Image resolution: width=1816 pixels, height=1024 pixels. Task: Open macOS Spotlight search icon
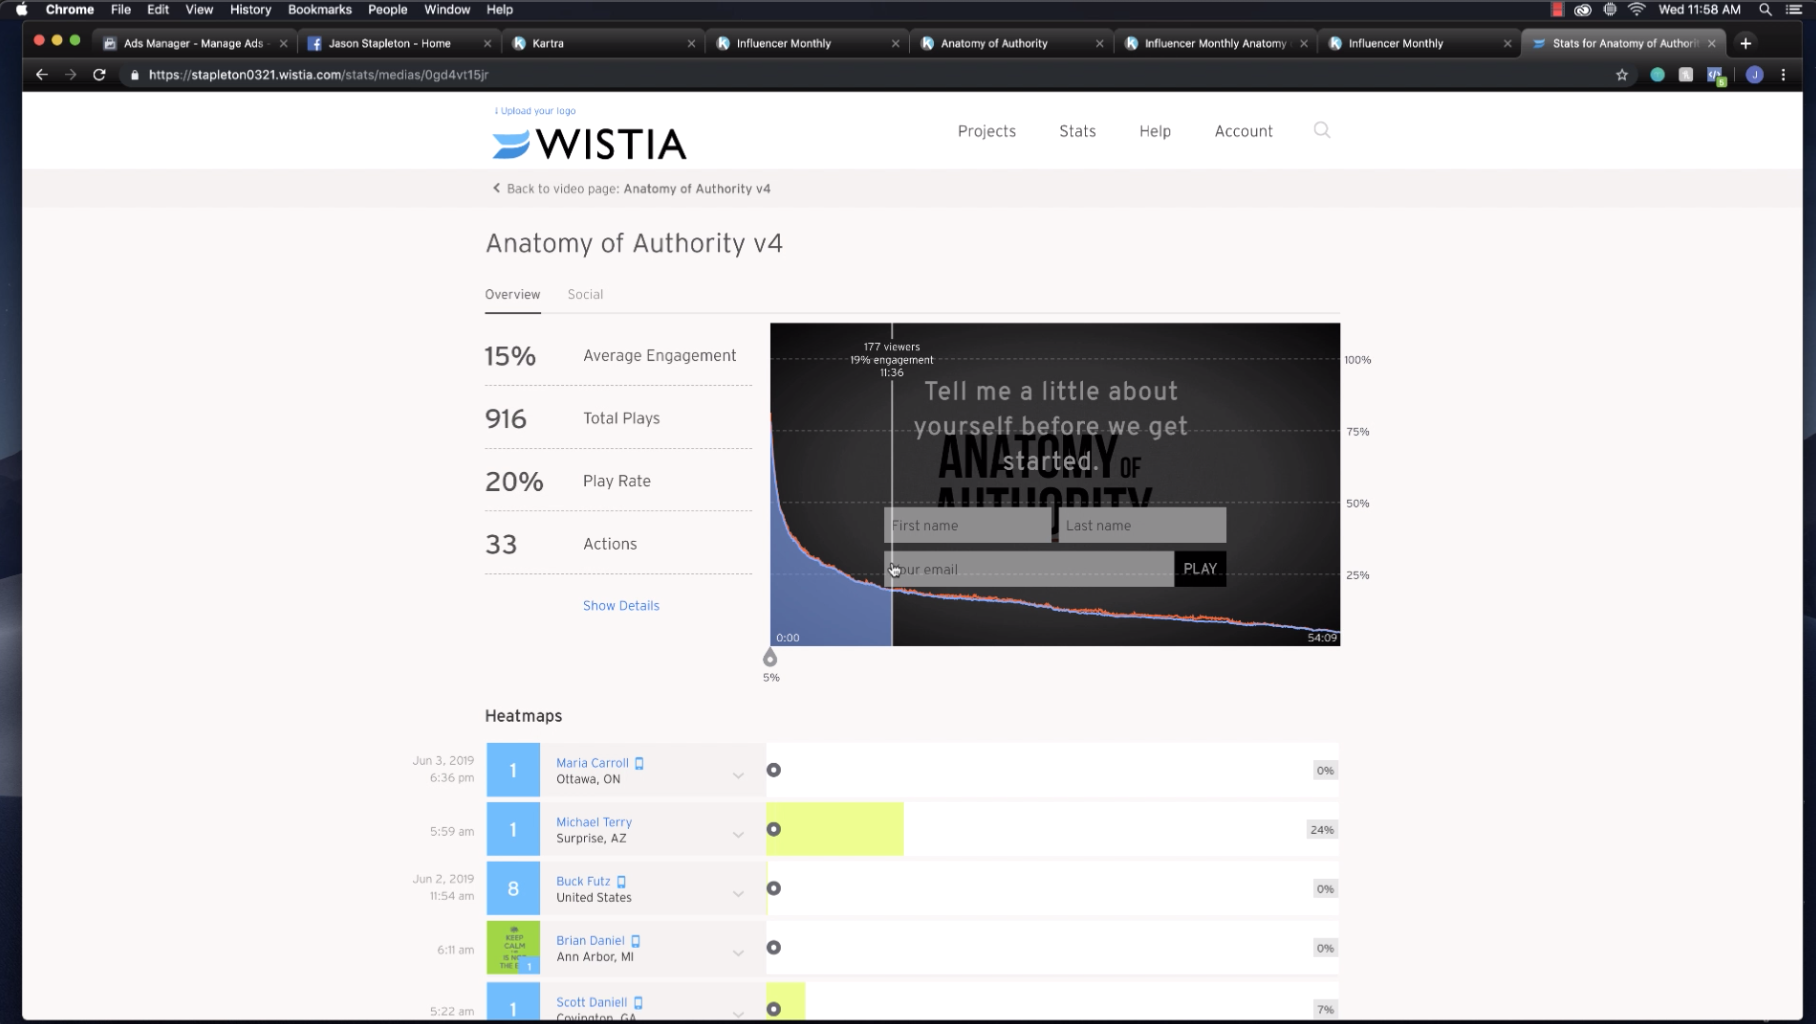tap(1765, 10)
